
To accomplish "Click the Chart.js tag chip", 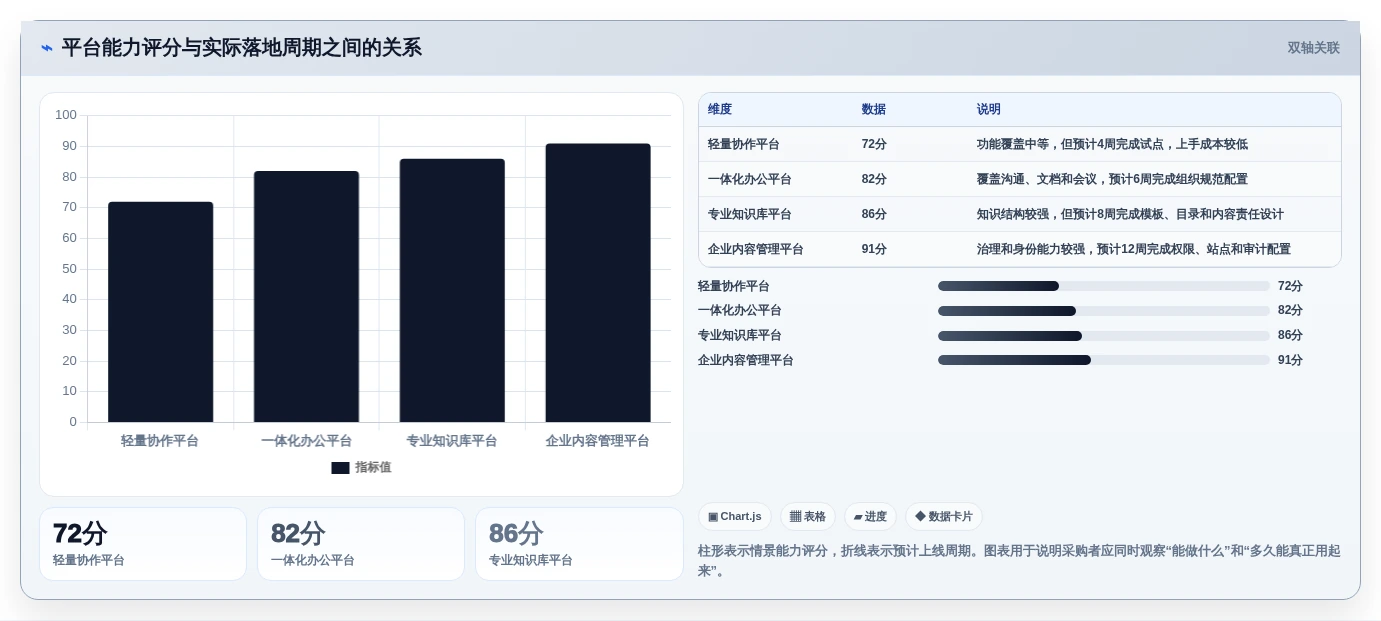I will (x=735, y=517).
